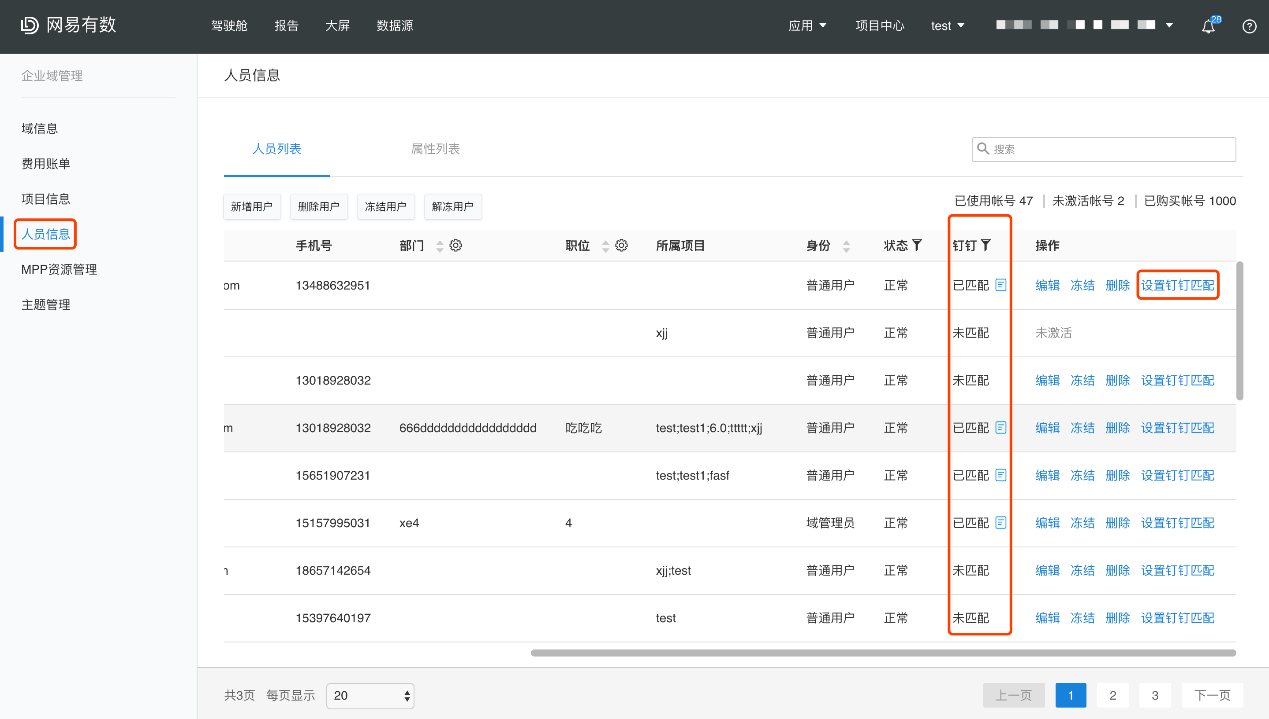Go to page 2
Image resolution: width=1269 pixels, height=719 pixels.
point(1112,696)
